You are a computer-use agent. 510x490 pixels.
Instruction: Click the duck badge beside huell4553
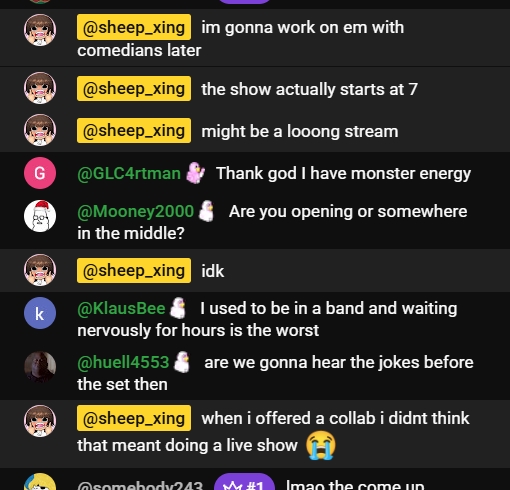(182, 362)
